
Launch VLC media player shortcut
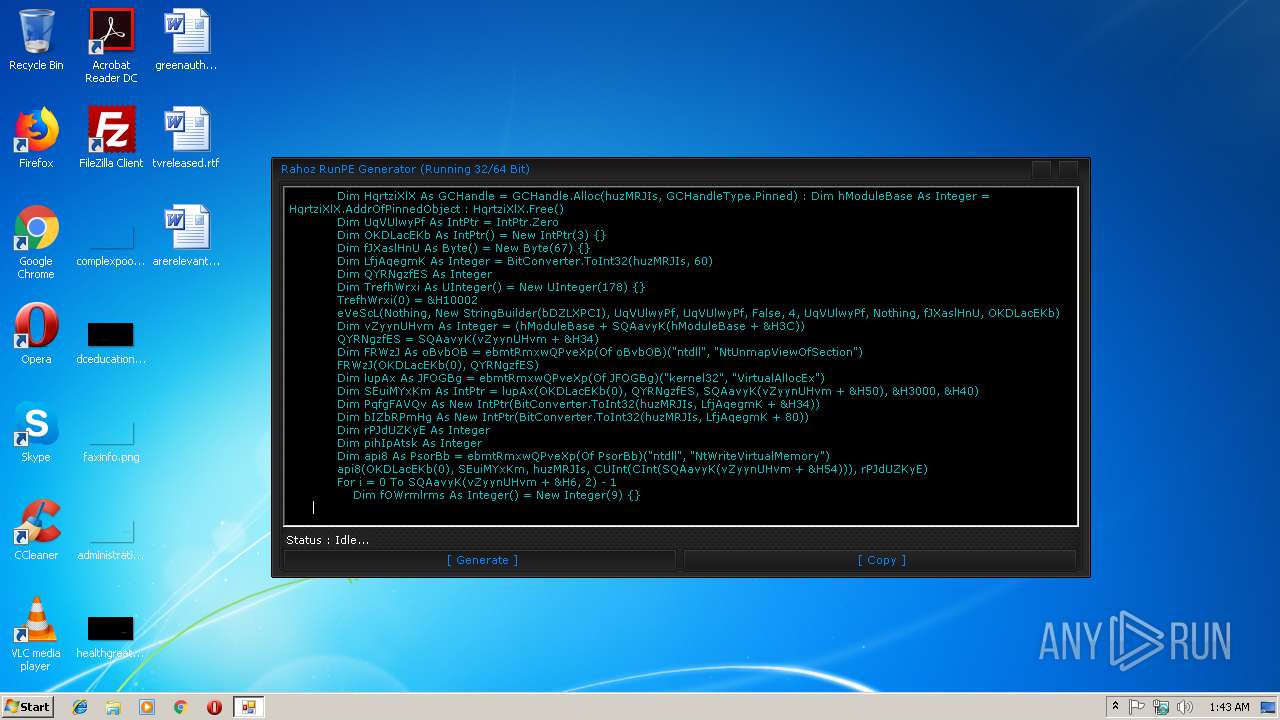[36, 634]
